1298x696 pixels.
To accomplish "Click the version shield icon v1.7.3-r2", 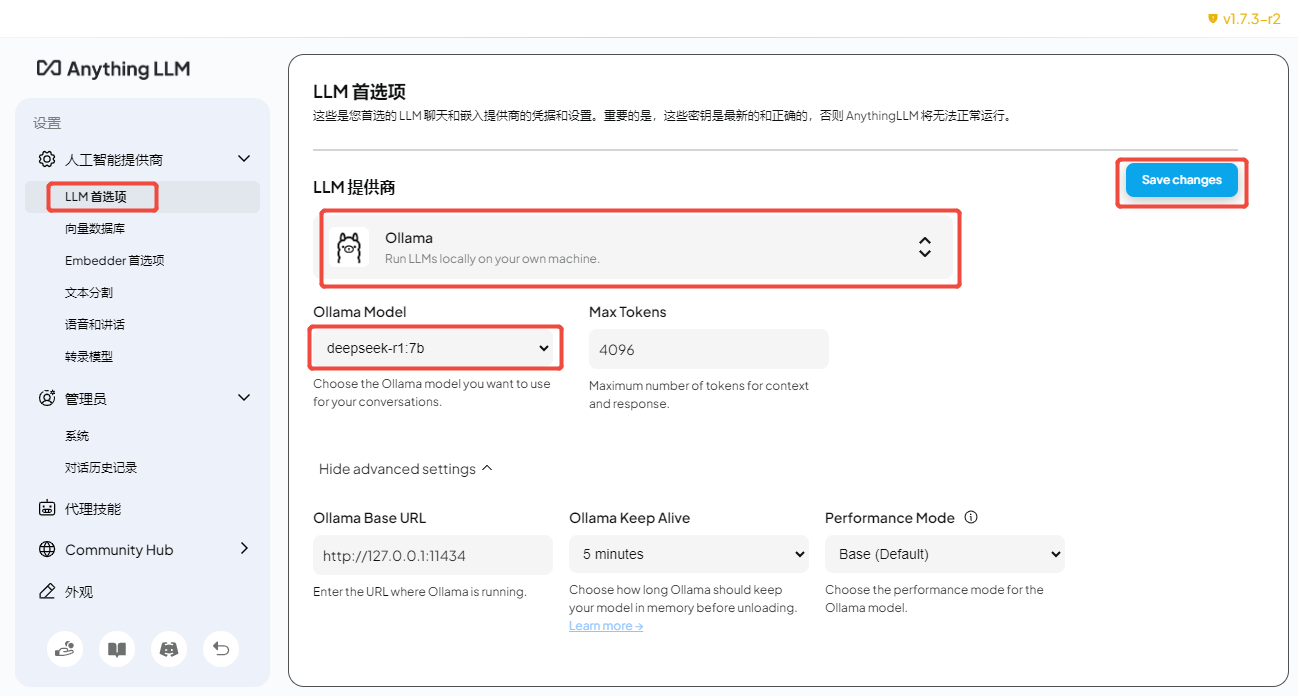I will tap(1213, 19).
